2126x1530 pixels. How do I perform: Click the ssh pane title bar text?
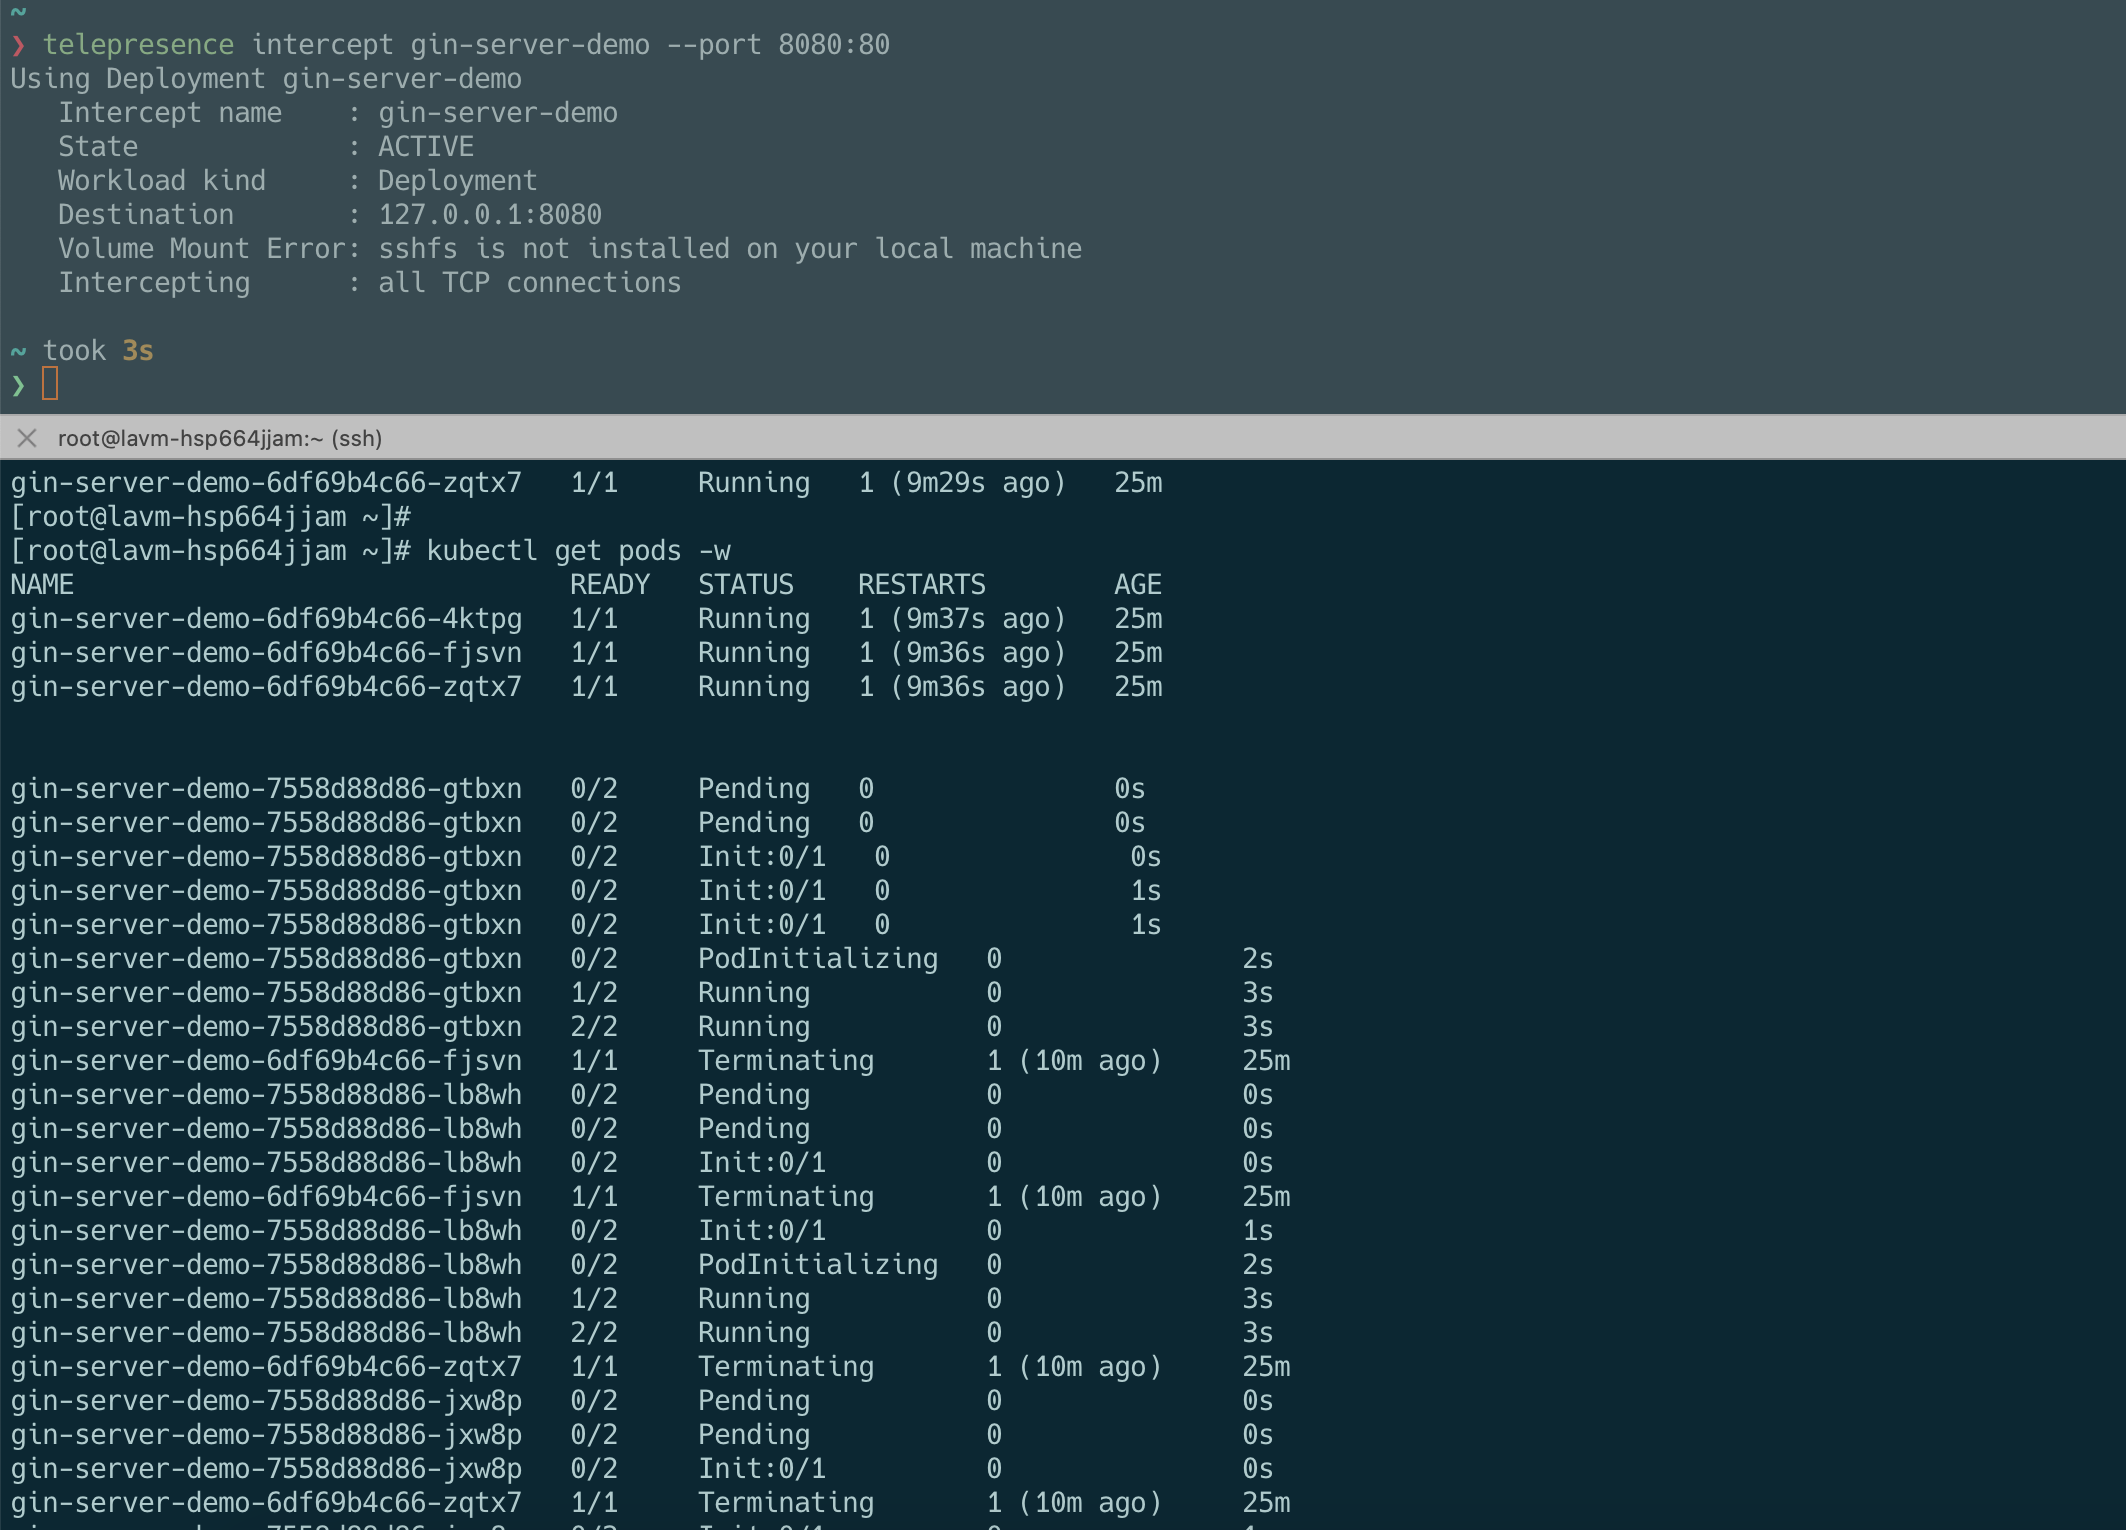pos(219,438)
